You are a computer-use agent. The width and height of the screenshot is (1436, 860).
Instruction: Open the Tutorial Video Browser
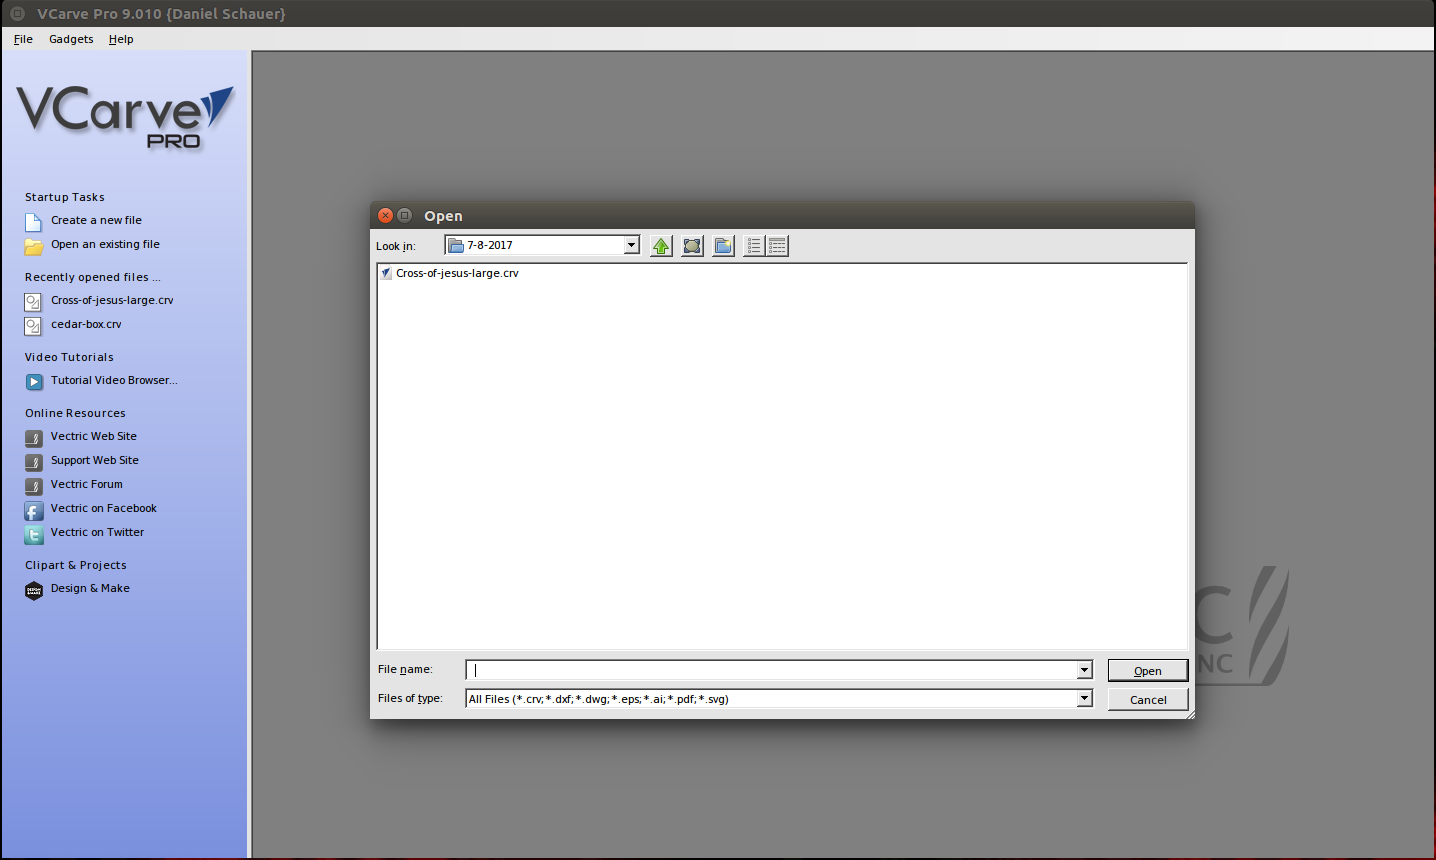coord(114,380)
